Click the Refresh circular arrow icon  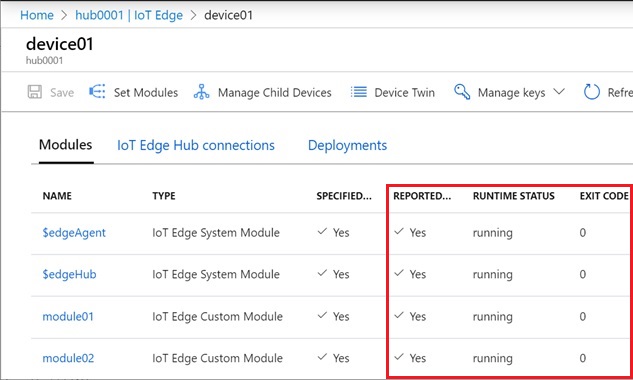[591, 92]
